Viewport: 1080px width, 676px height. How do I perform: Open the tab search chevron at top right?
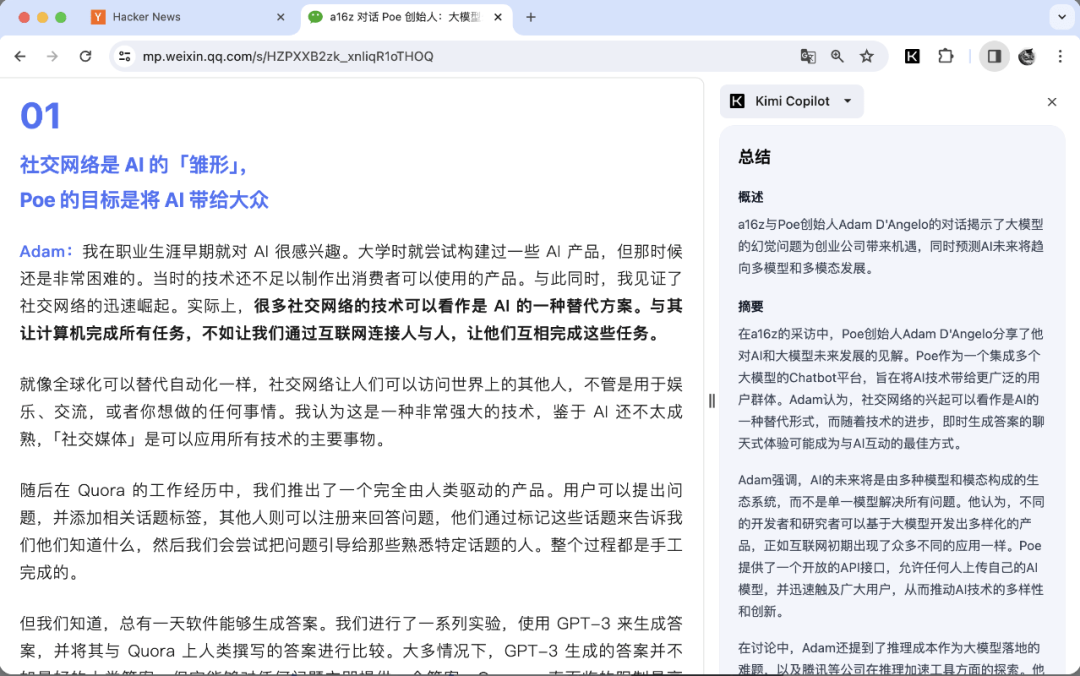[x=1062, y=17]
